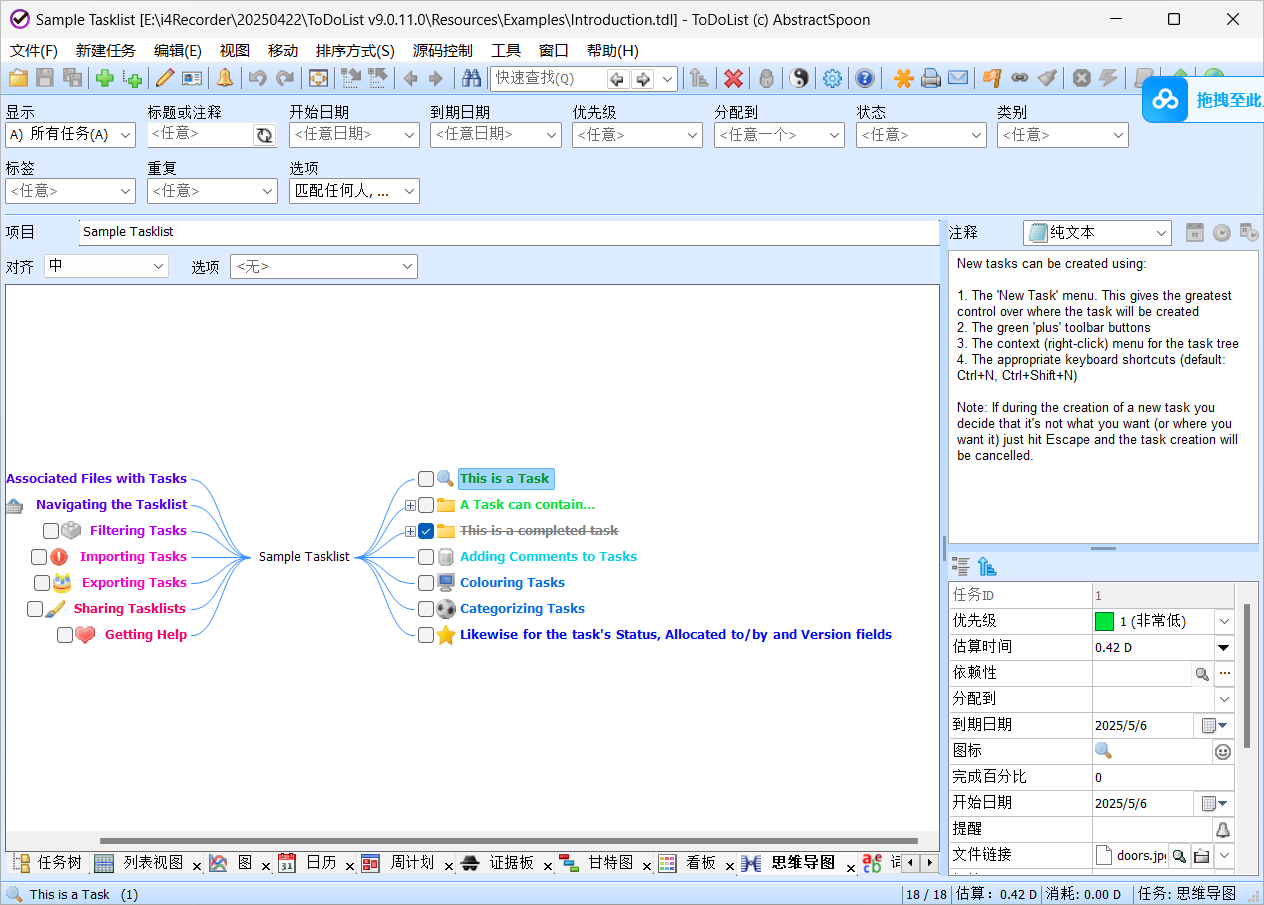Open the 工具 menu
The image size is (1264, 905).
click(506, 51)
